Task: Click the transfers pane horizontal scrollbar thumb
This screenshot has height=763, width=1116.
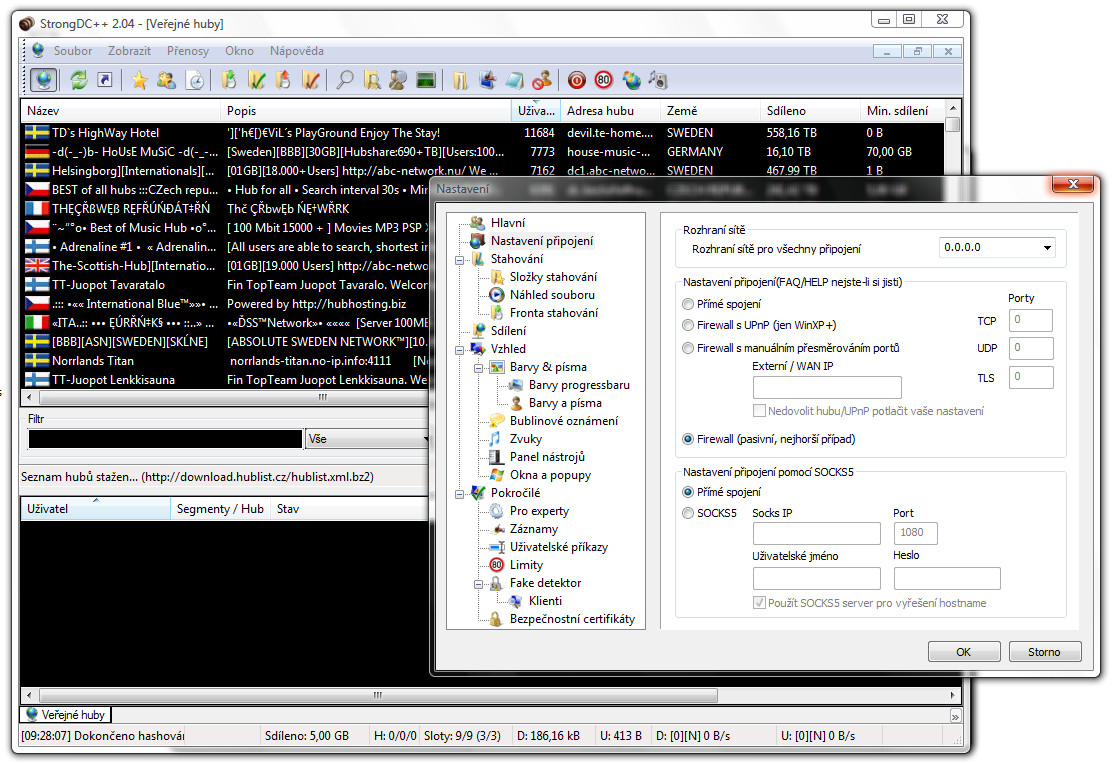Action: pyautogui.click(x=377, y=695)
